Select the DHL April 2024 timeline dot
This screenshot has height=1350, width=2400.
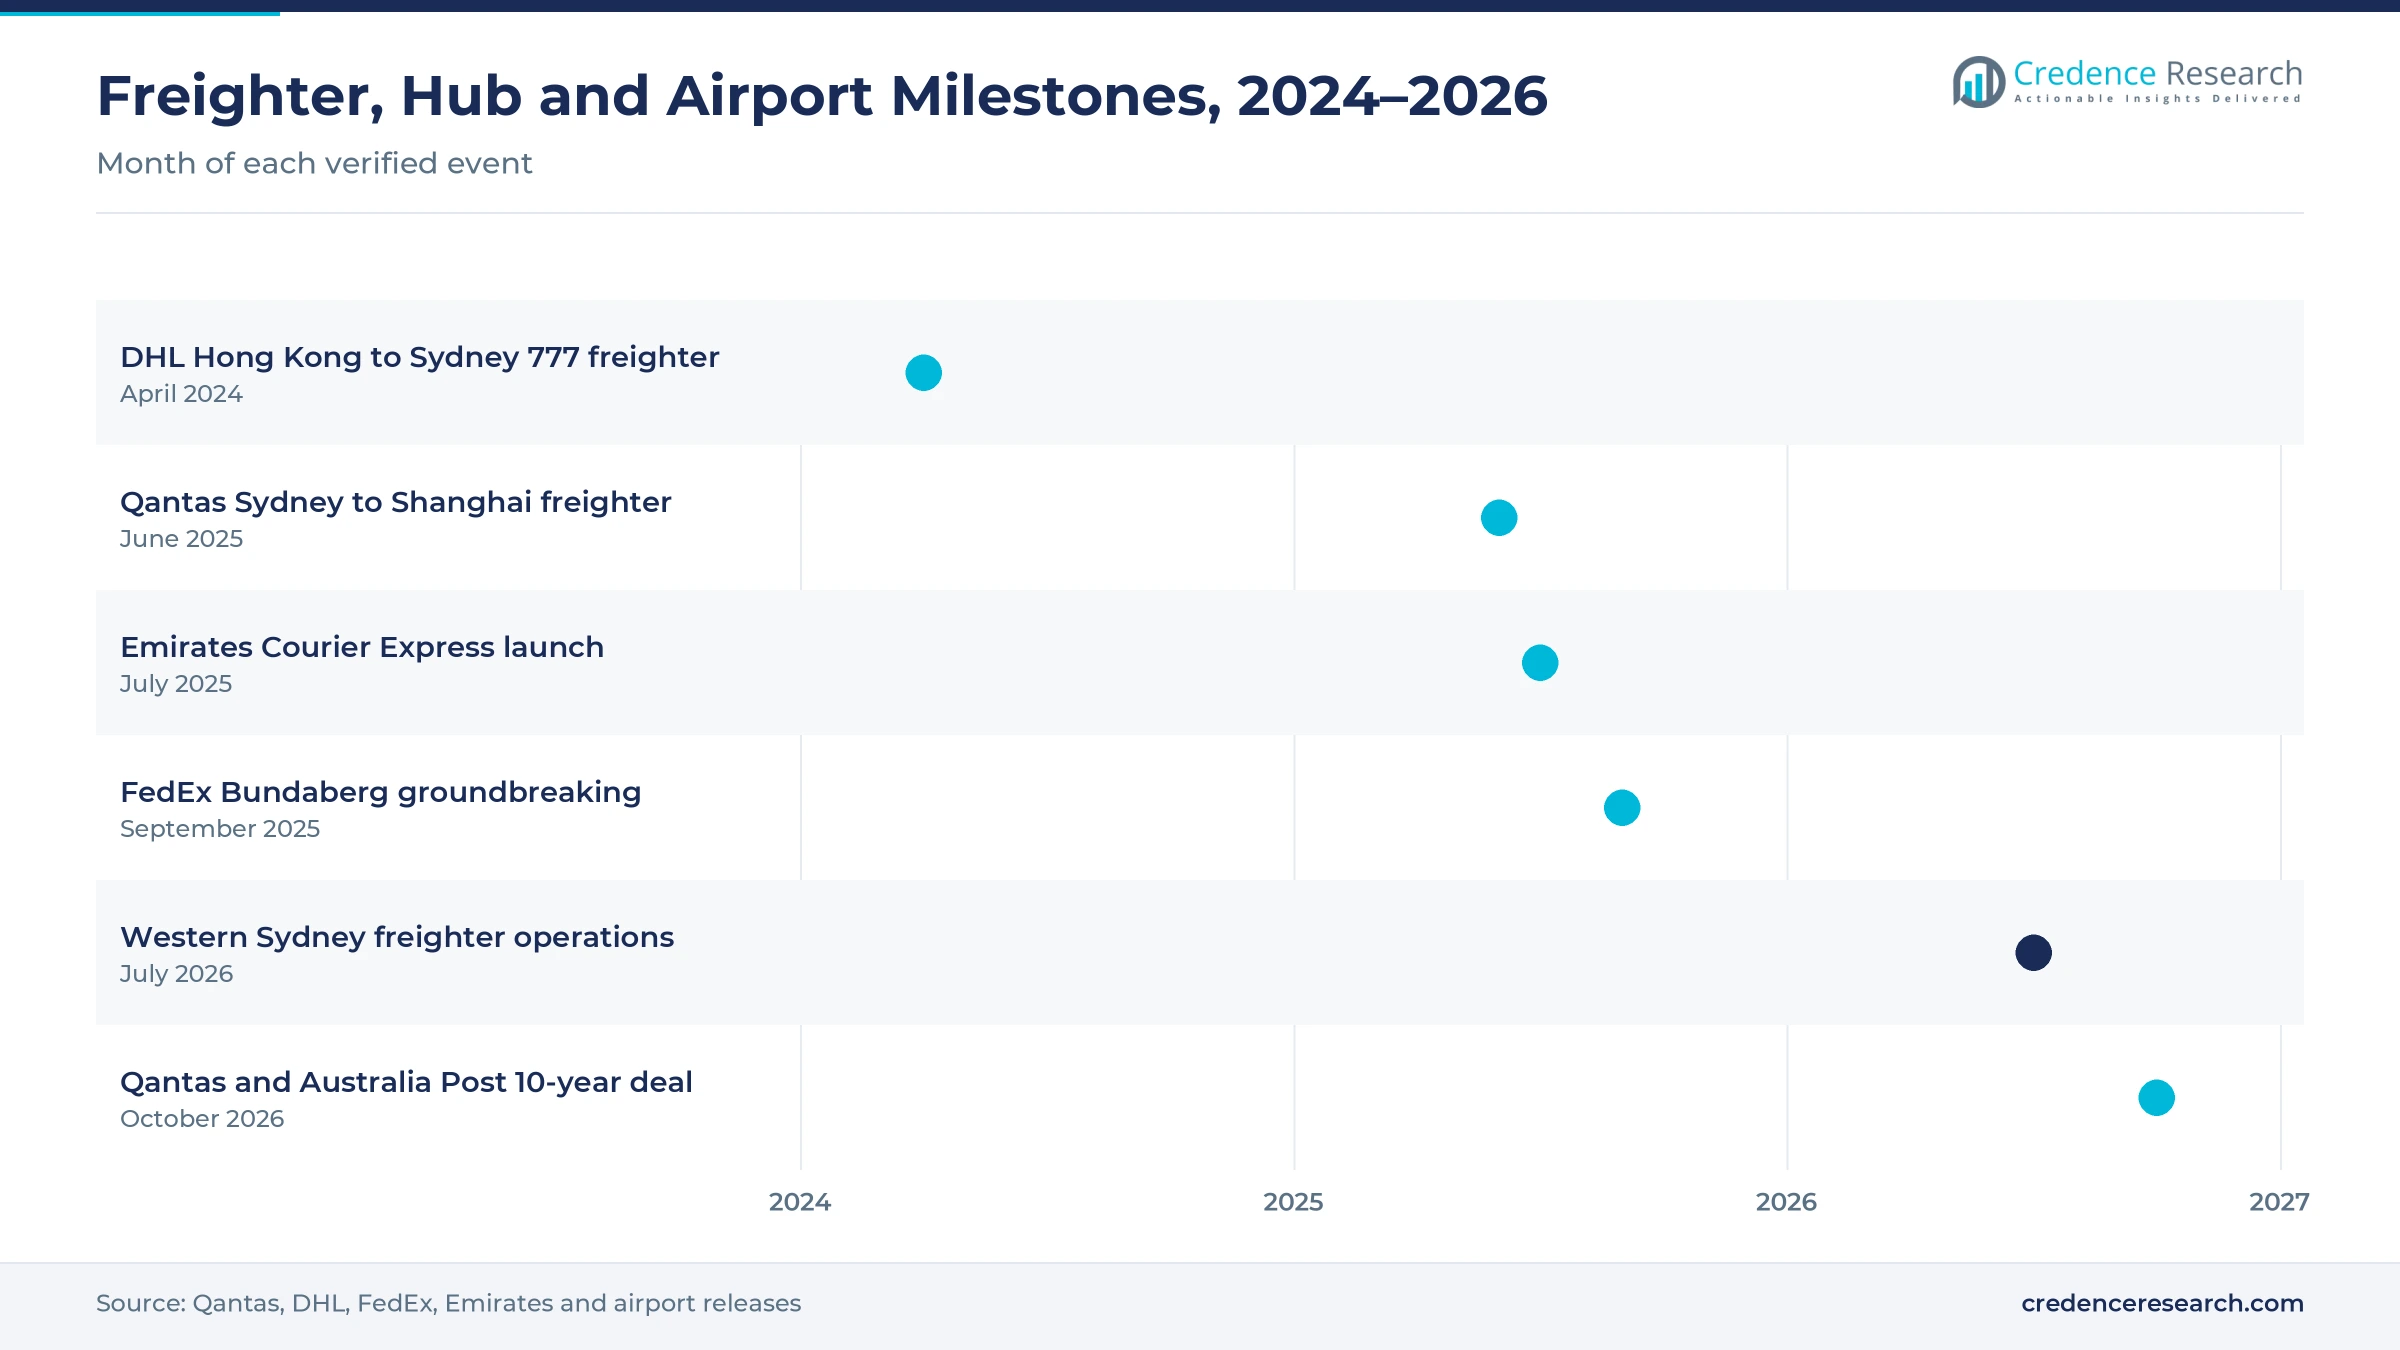[x=923, y=373]
